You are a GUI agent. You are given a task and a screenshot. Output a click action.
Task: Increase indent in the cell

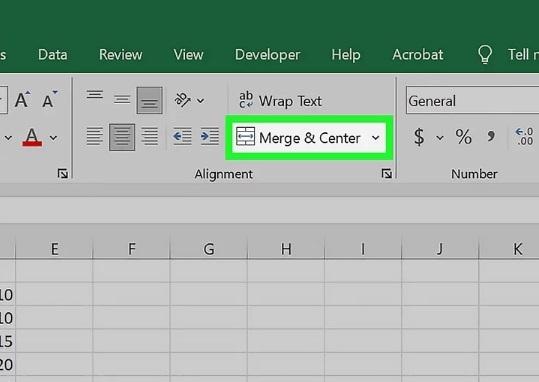click(x=210, y=137)
